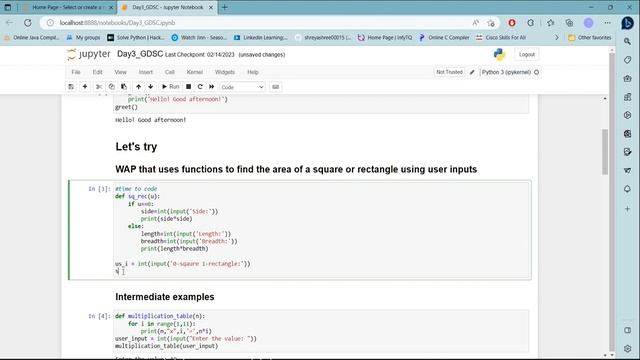This screenshot has width=640, height=360.
Task: Open the cell type Code dropdown
Action: (242, 87)
